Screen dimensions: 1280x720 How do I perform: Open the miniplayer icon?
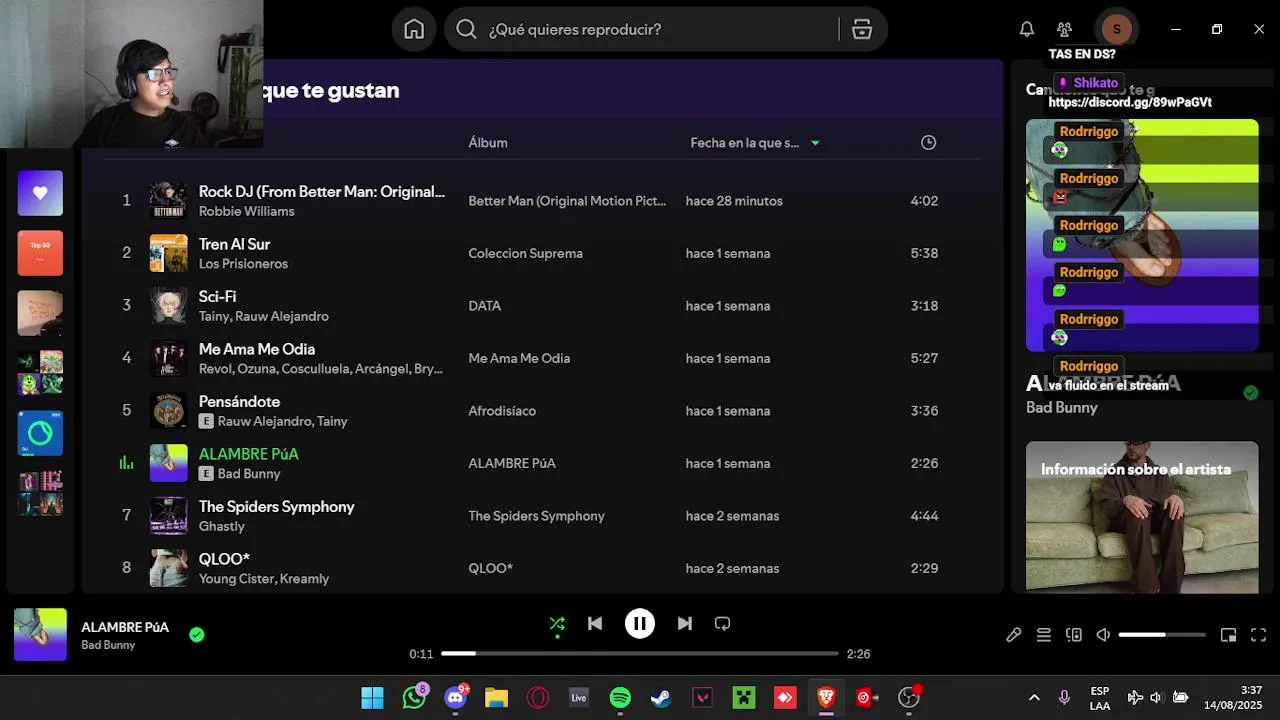pos(1228,635)
